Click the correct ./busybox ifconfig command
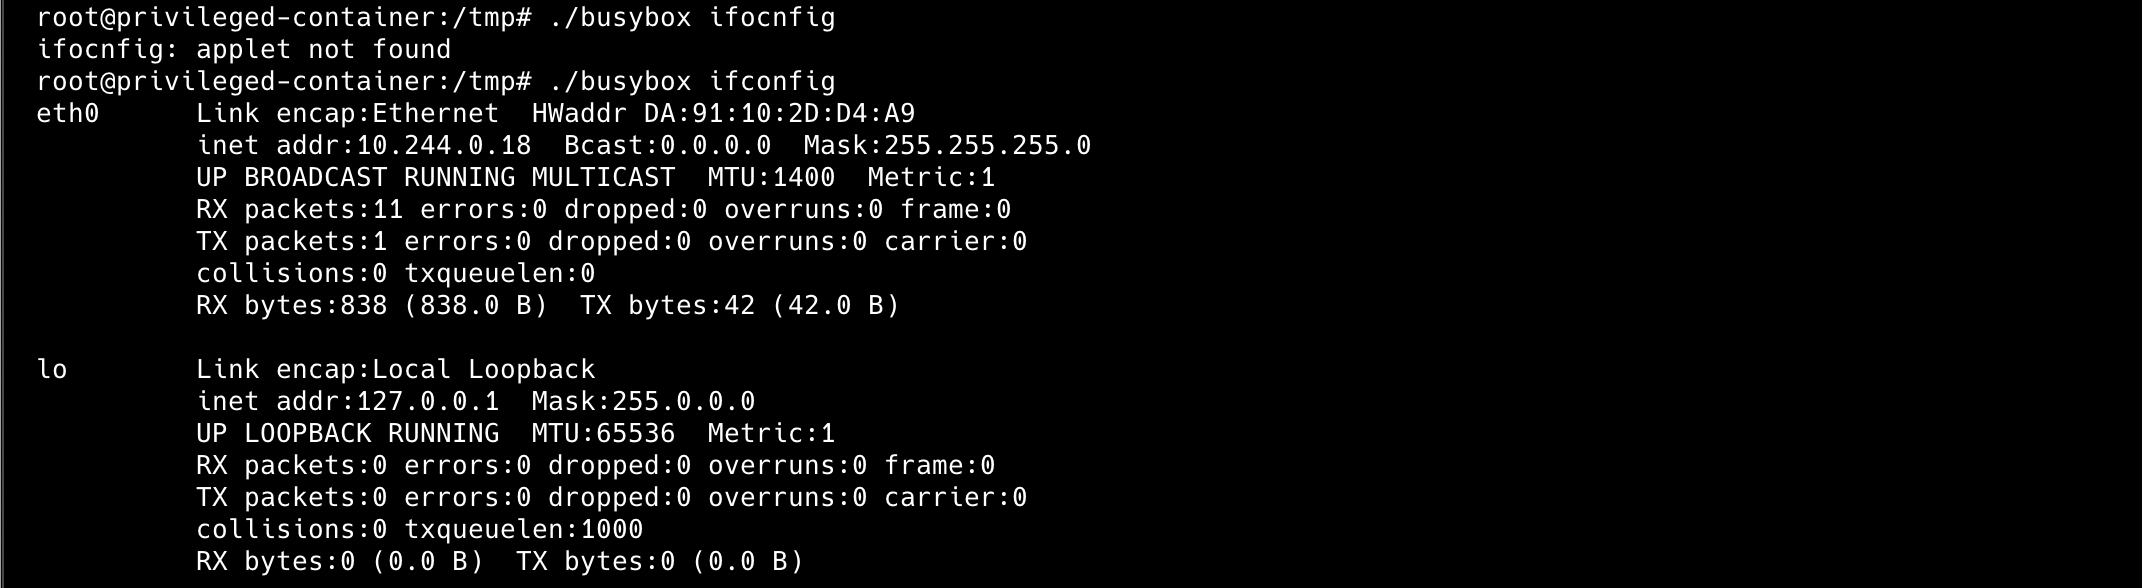 tap(691, 82)
